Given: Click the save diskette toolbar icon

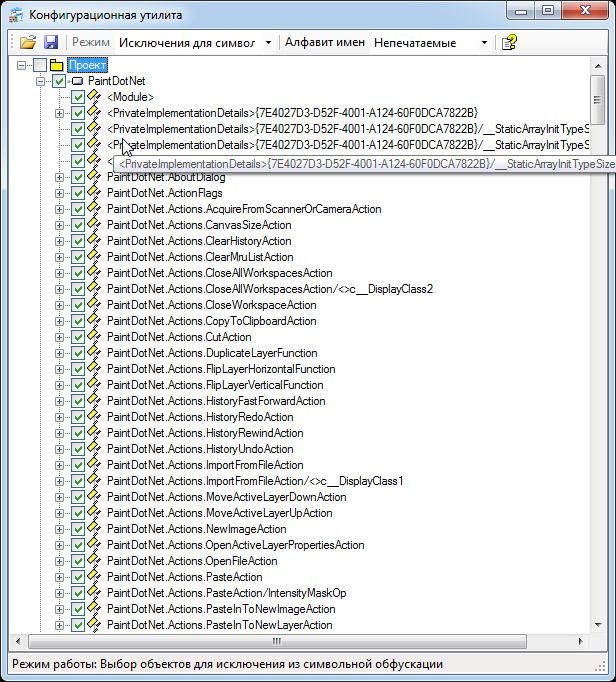Looking at the screenshot, I should [50, 43].
